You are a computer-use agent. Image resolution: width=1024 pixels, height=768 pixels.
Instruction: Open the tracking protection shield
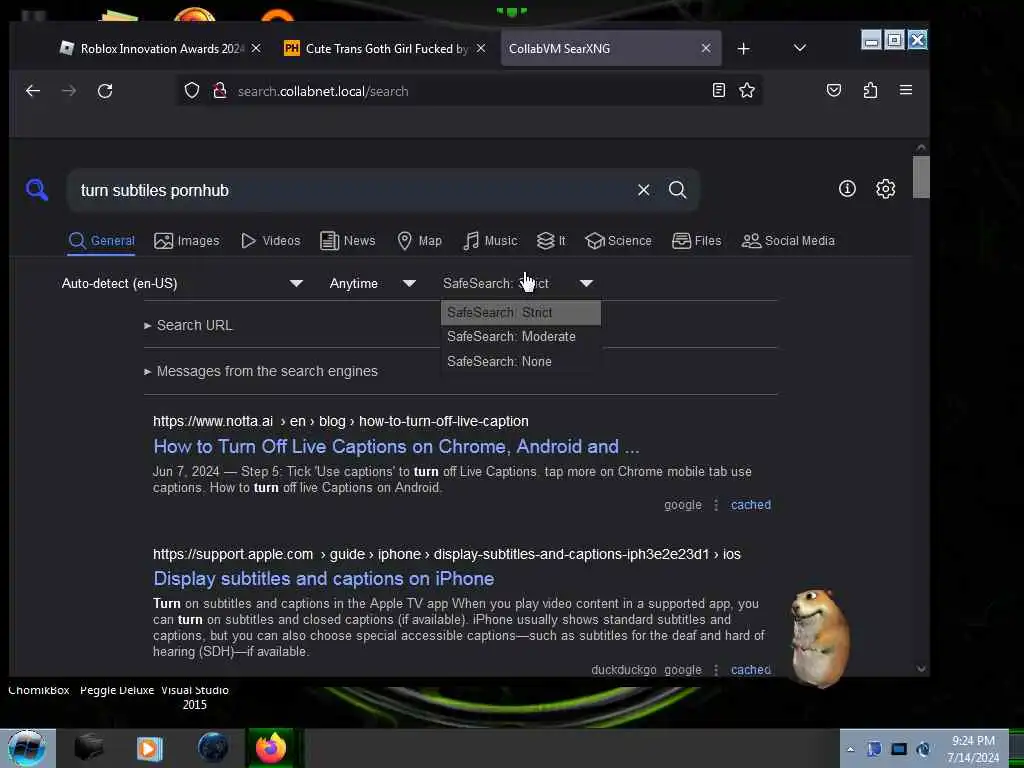click(191, 90)
